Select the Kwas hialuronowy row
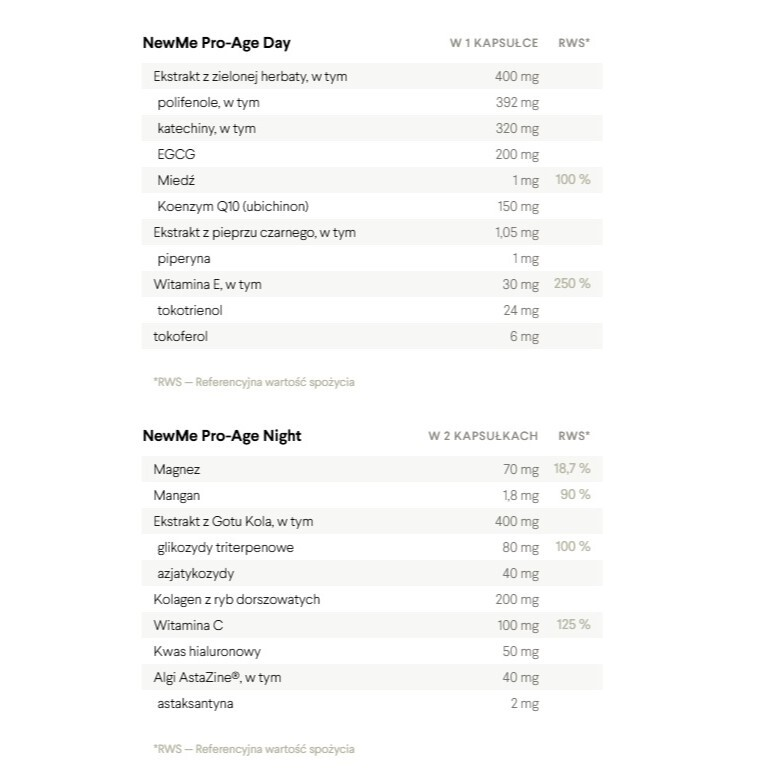Image resolution: width=777 pixels, height=777 pixels. (x=207, y=651)
